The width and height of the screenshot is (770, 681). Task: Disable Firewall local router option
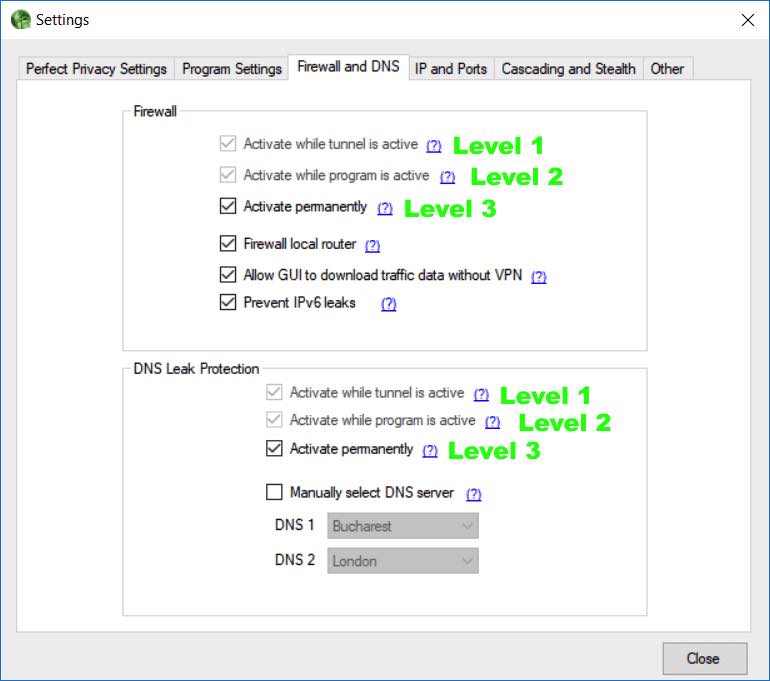228,244
